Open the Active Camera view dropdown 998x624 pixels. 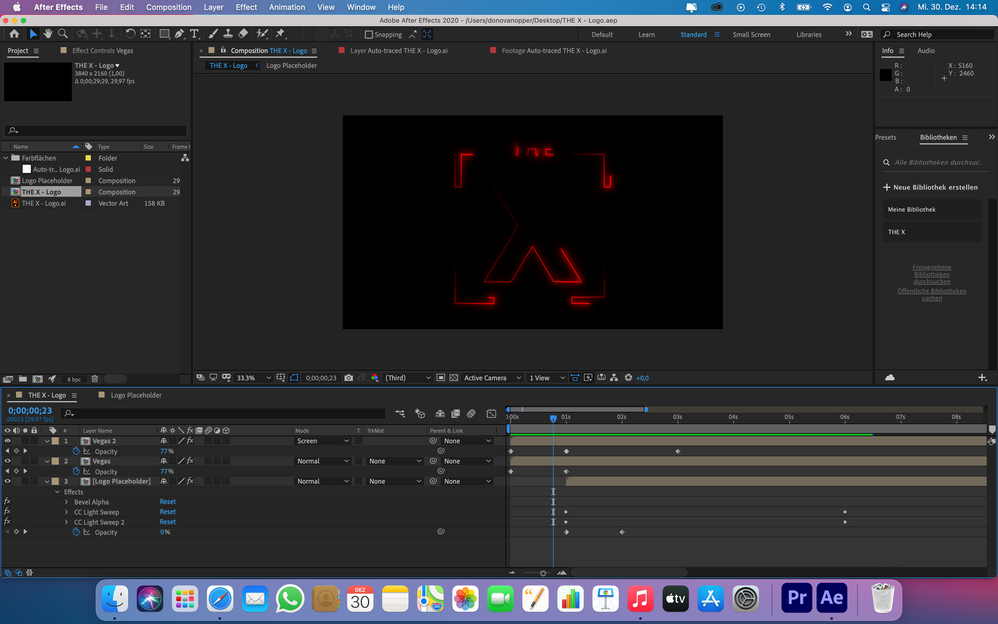pos(490,378)
